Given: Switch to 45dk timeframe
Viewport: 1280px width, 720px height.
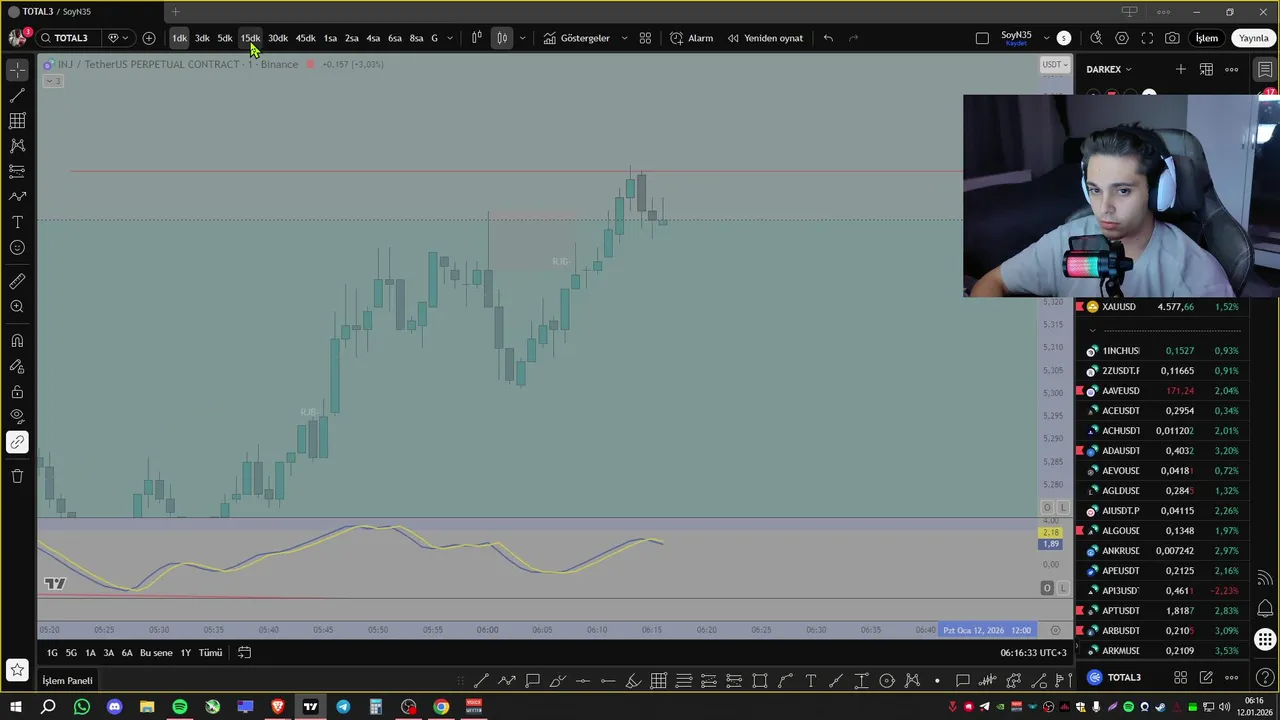Looking at the screenshot, I should point(305,38).
